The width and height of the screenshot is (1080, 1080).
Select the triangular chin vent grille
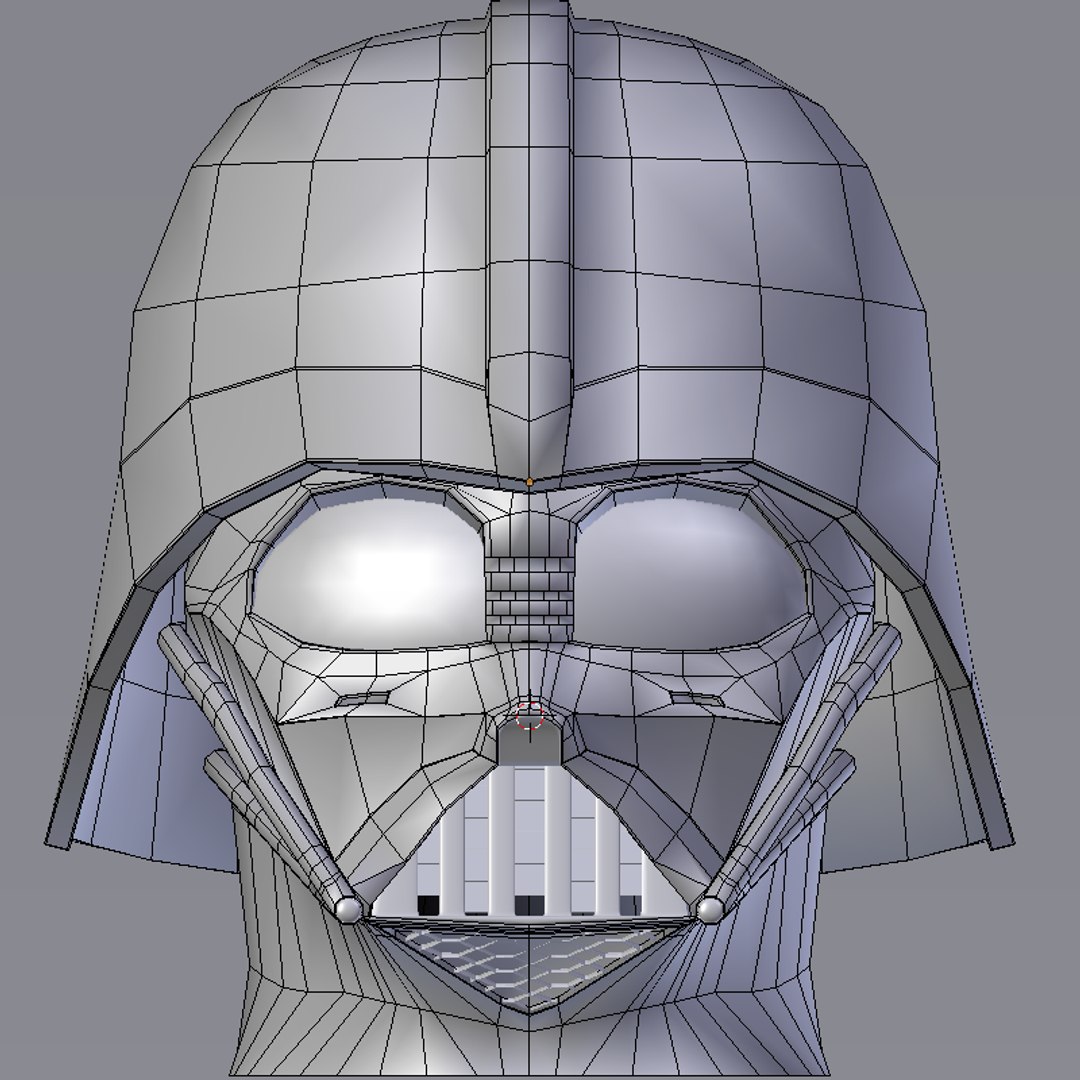pyautogui.click(x=529, y=968)
